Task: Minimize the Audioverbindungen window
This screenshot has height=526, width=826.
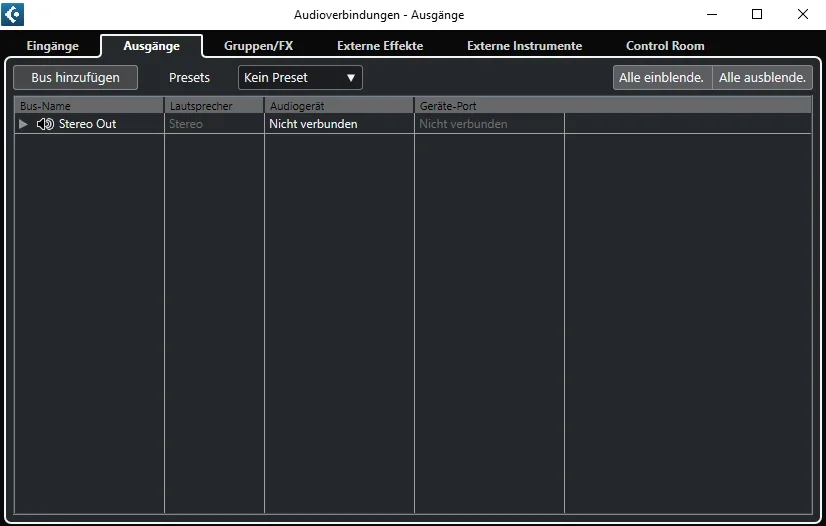Action: pos(712,14)
